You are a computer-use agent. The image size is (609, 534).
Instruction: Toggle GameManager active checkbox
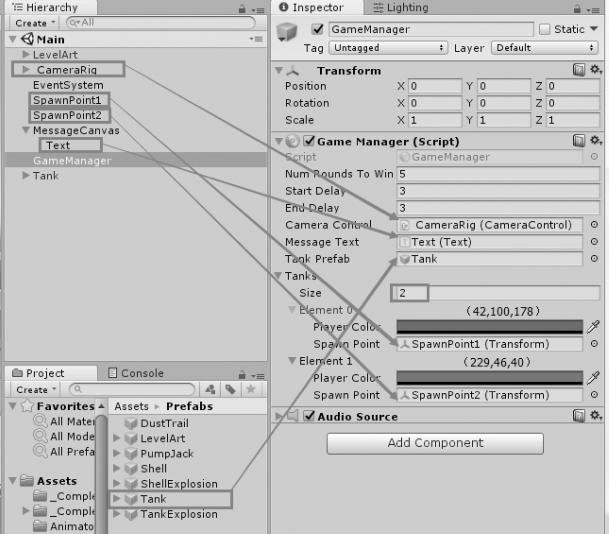(x=317, y=29)
